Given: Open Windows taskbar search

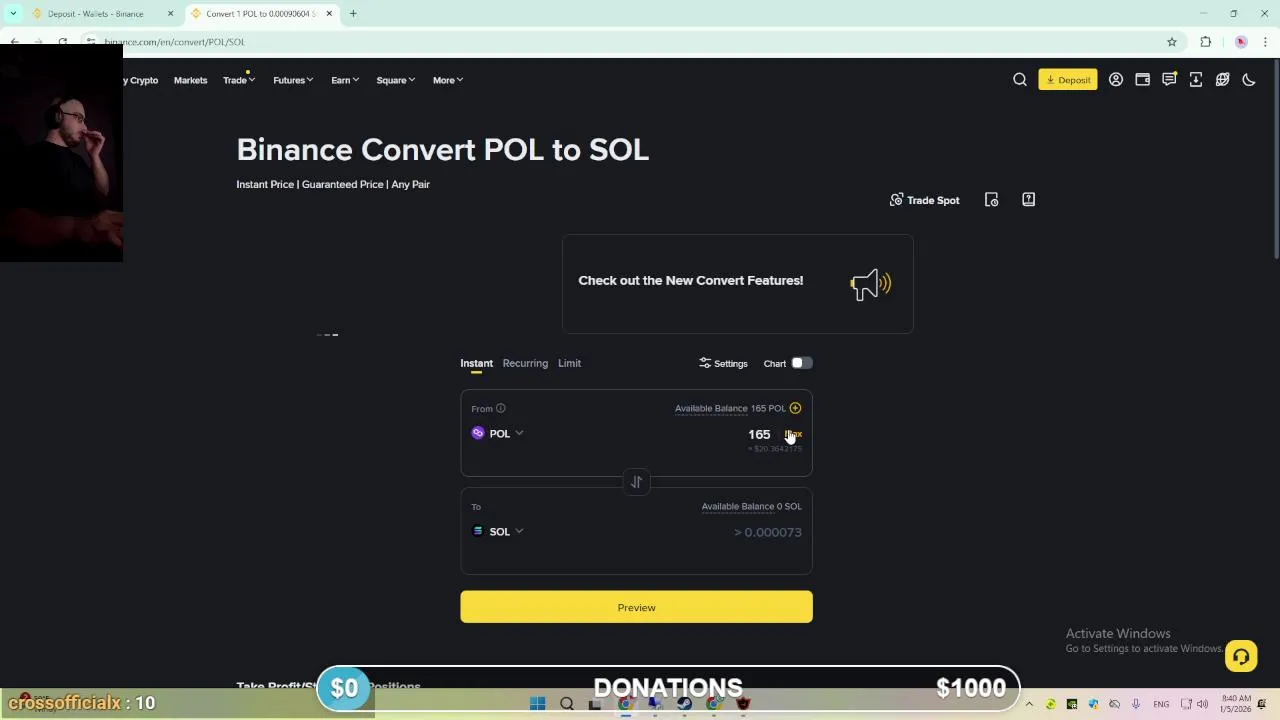Looking at the screenshot, I should click(x=567, y=704).
